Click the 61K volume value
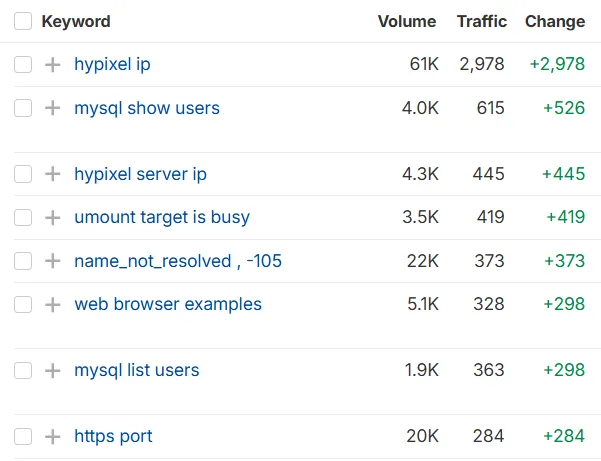The width and height of the screenshot is (601, 461). click(x=424, y=64)
